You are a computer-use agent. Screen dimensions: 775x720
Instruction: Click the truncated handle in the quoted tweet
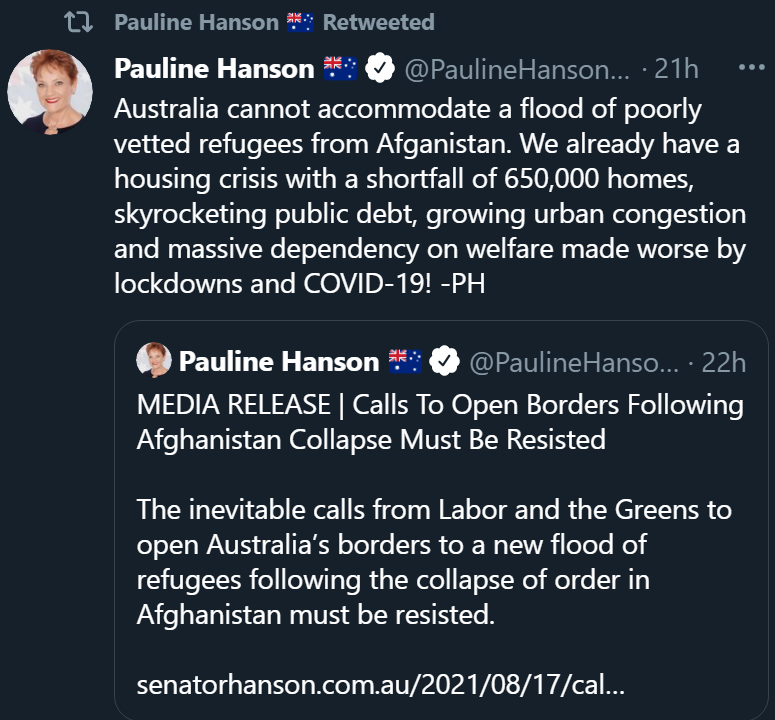pyautogui.click(x=573, y=361)
